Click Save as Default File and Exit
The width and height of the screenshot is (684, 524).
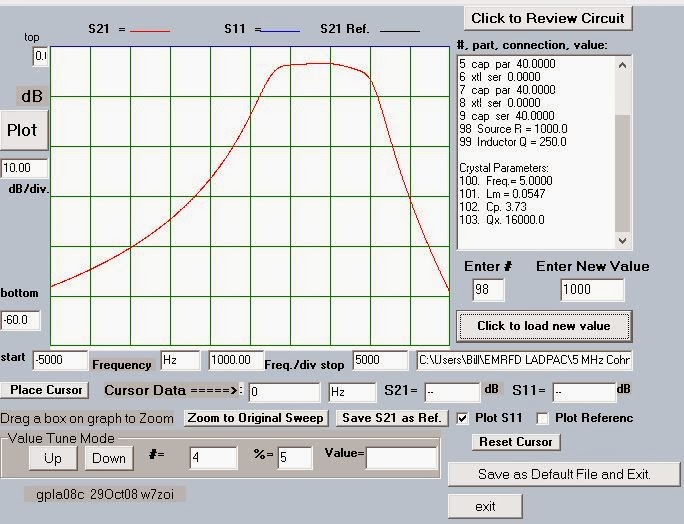click(564, 473)
